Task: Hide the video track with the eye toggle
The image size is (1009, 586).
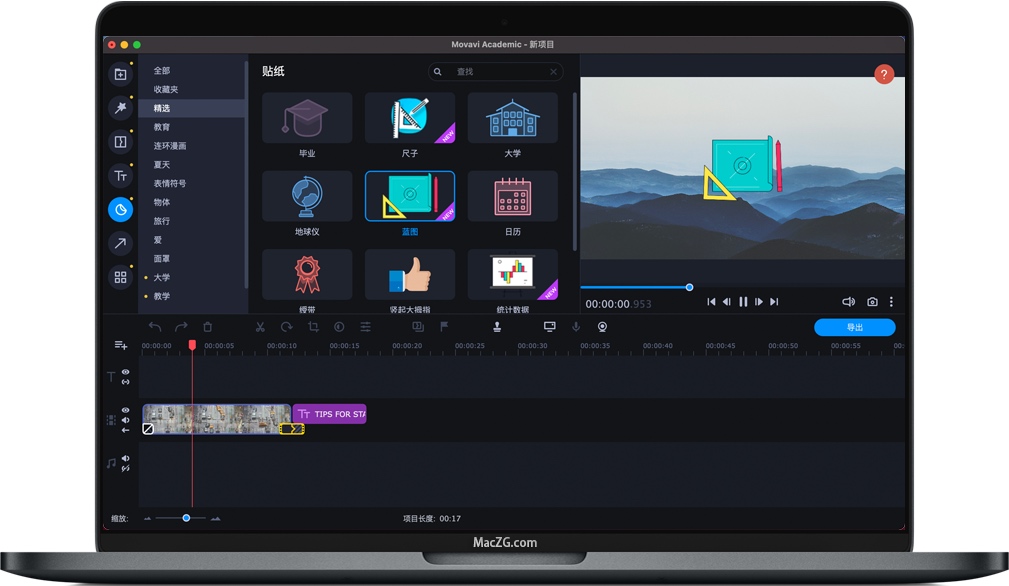Action: tap(125, 410)
